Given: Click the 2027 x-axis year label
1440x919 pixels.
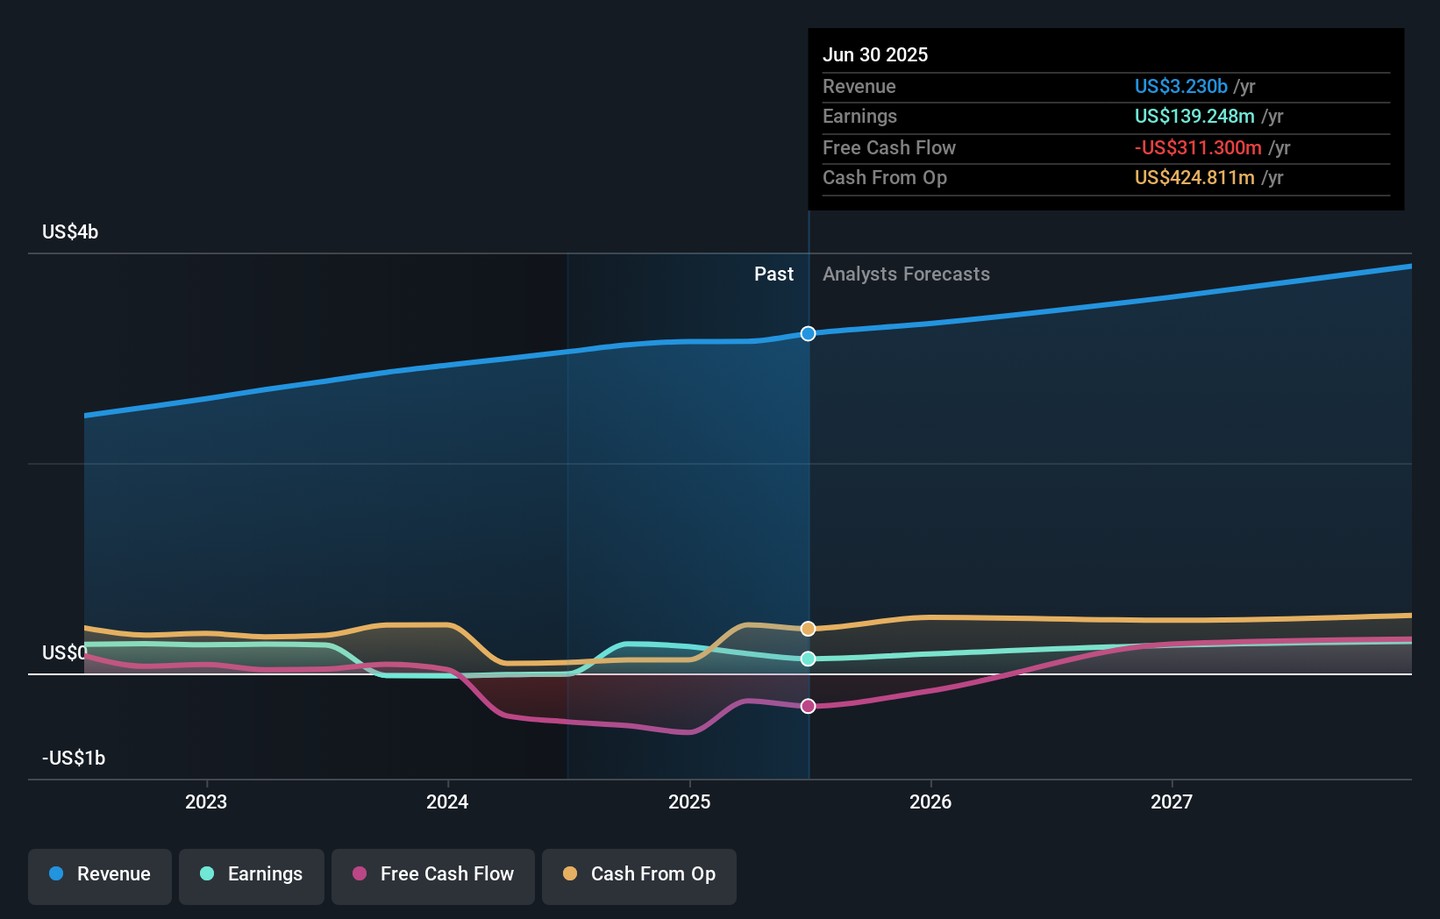Looking at the screenshot, I should tap(1171, 802).
